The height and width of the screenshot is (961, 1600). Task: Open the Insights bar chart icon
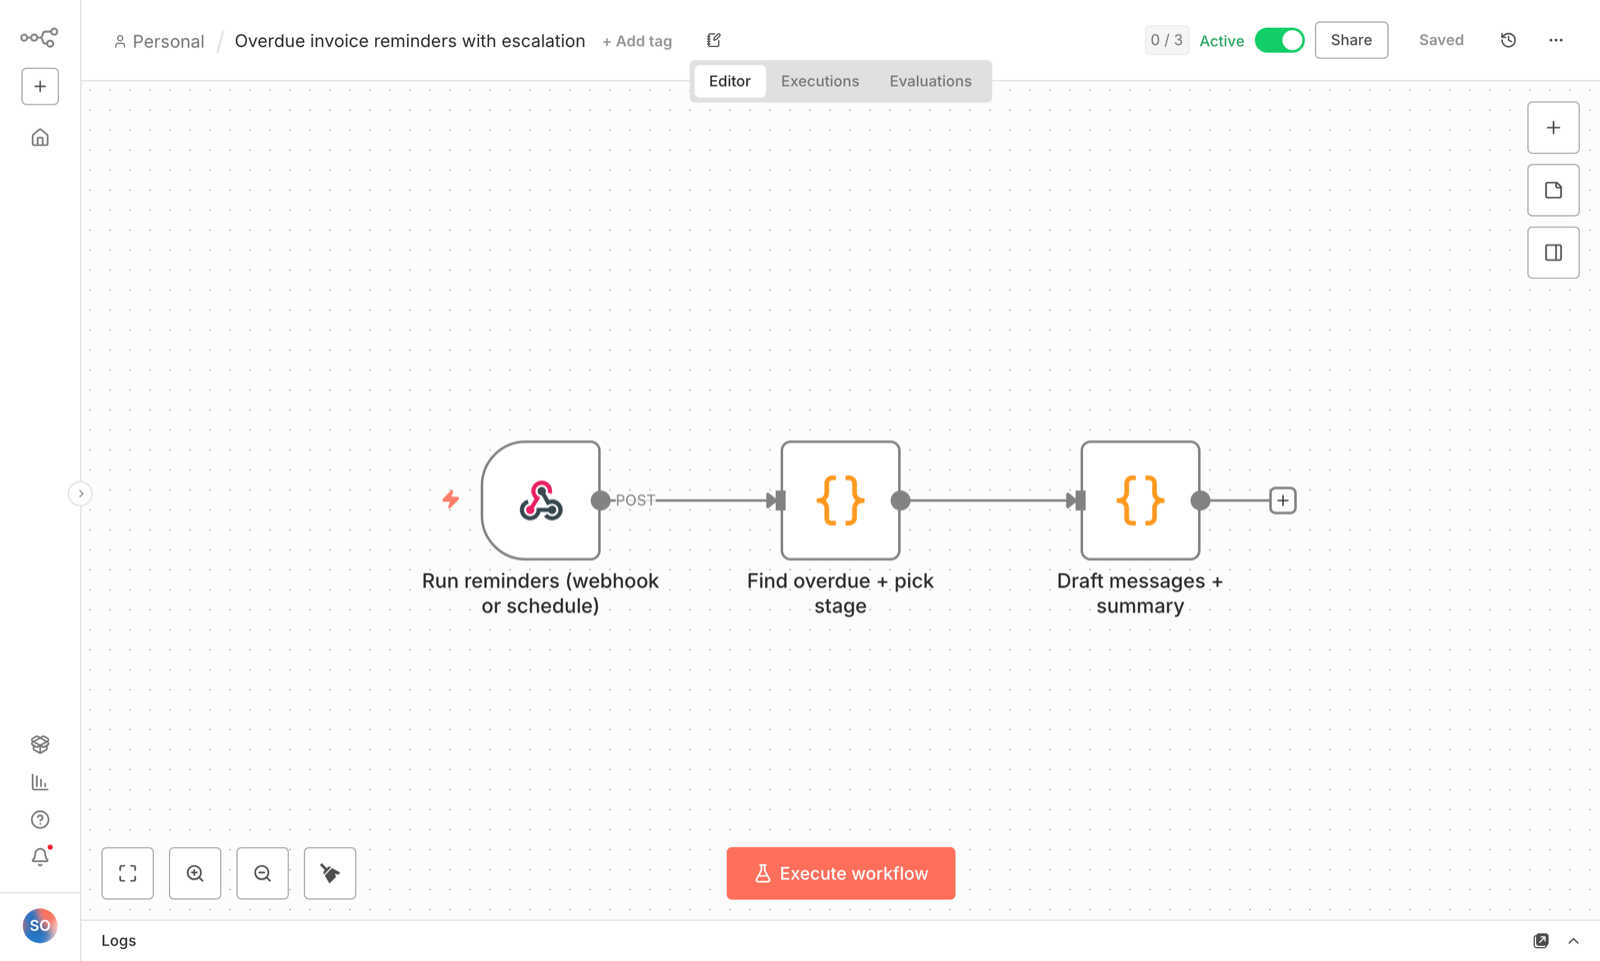point(40,782)
